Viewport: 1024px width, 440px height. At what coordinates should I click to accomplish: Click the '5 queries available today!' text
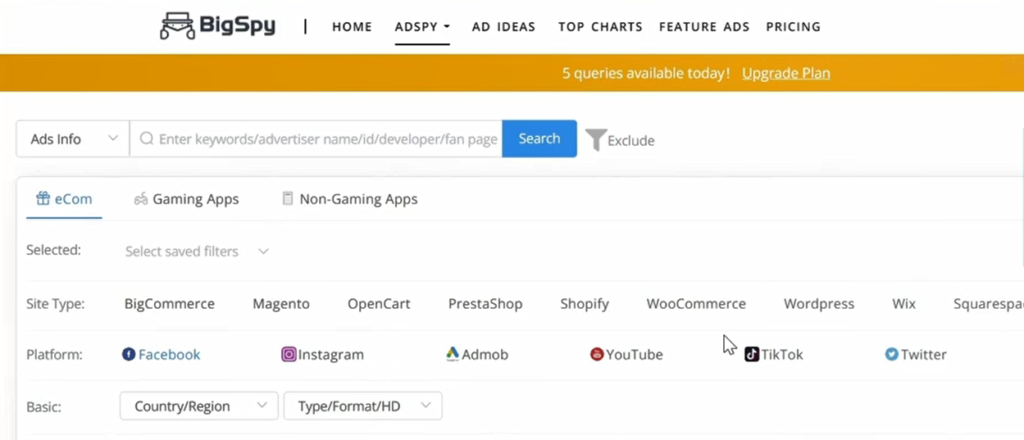[x=646, y=73]
